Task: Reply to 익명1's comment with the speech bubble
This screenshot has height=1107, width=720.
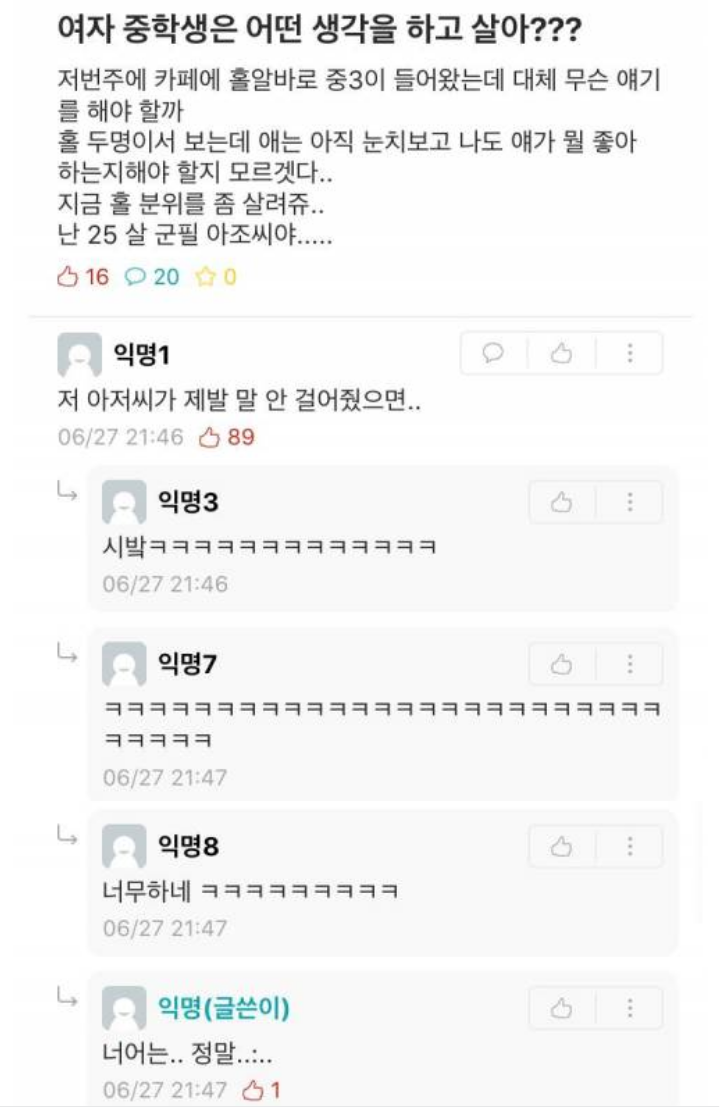Action: click(x=493, y=352)
